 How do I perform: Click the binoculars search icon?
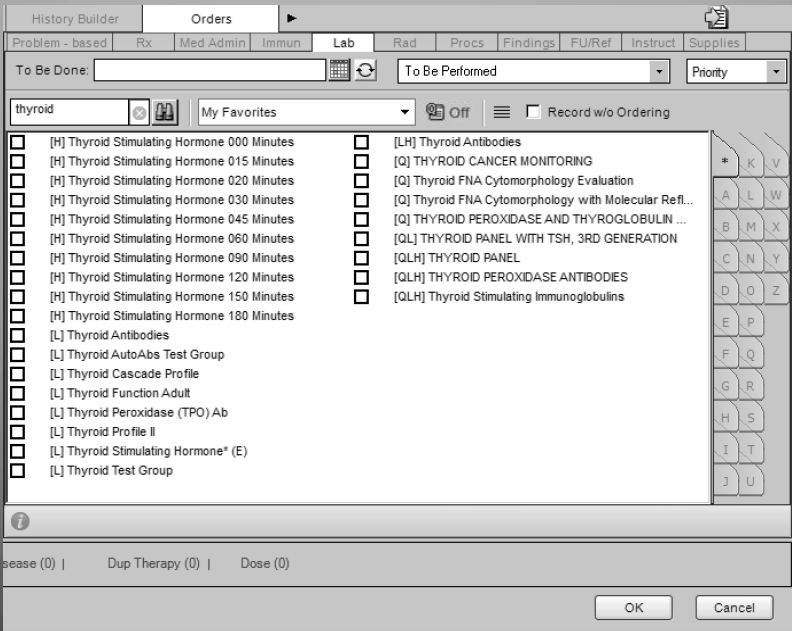click(166, 113)
